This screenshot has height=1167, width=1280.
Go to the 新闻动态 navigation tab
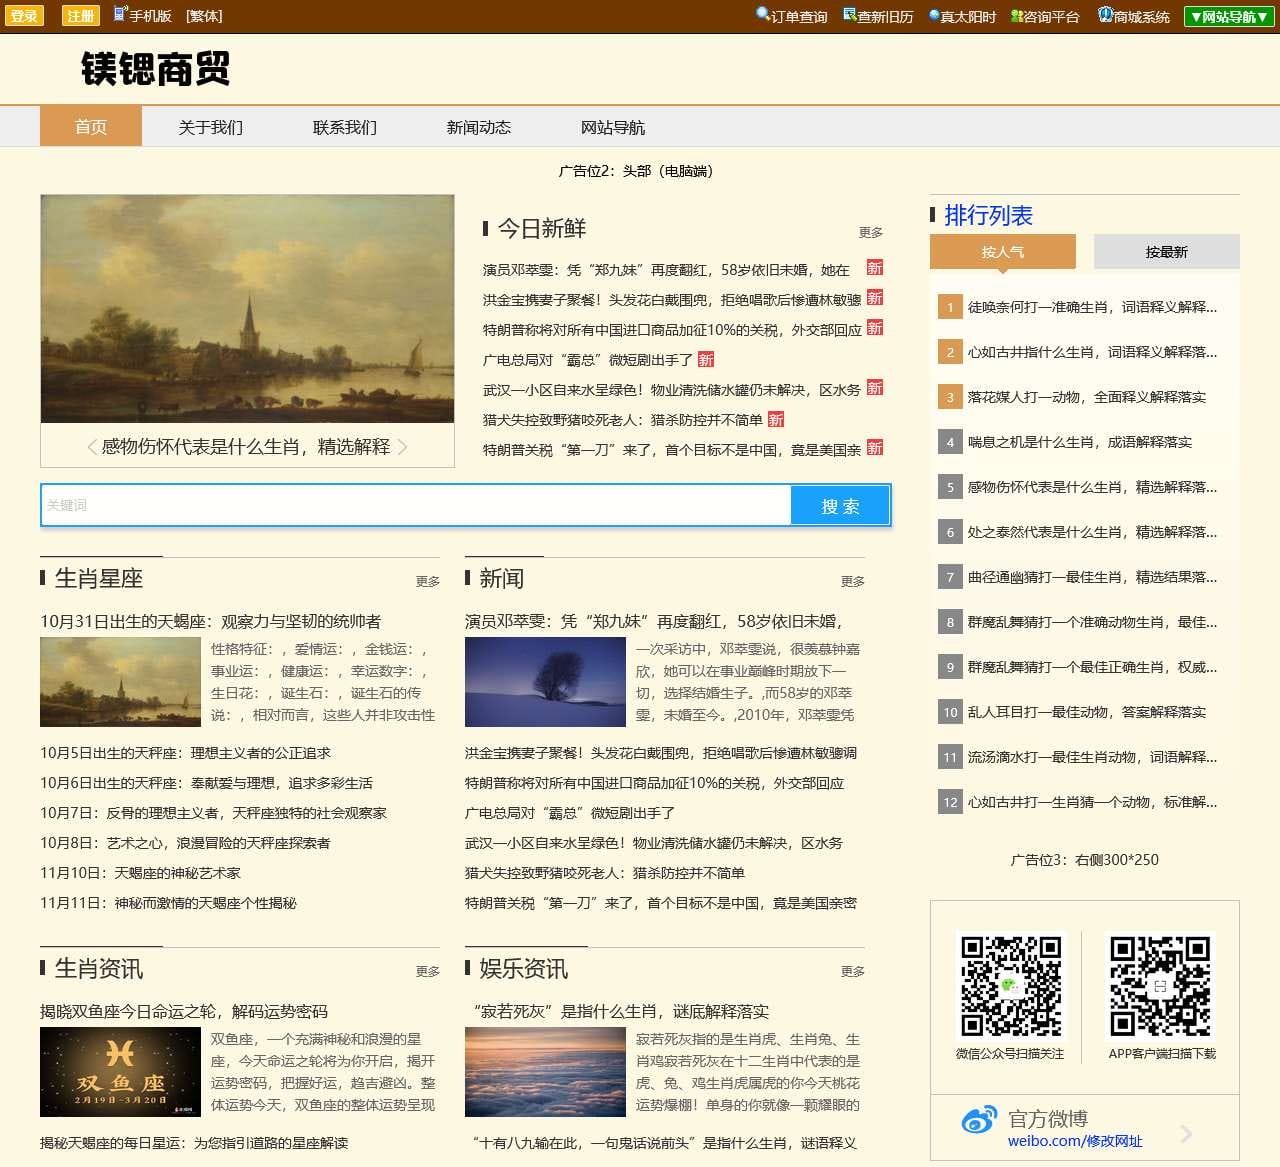coord(478,127)
